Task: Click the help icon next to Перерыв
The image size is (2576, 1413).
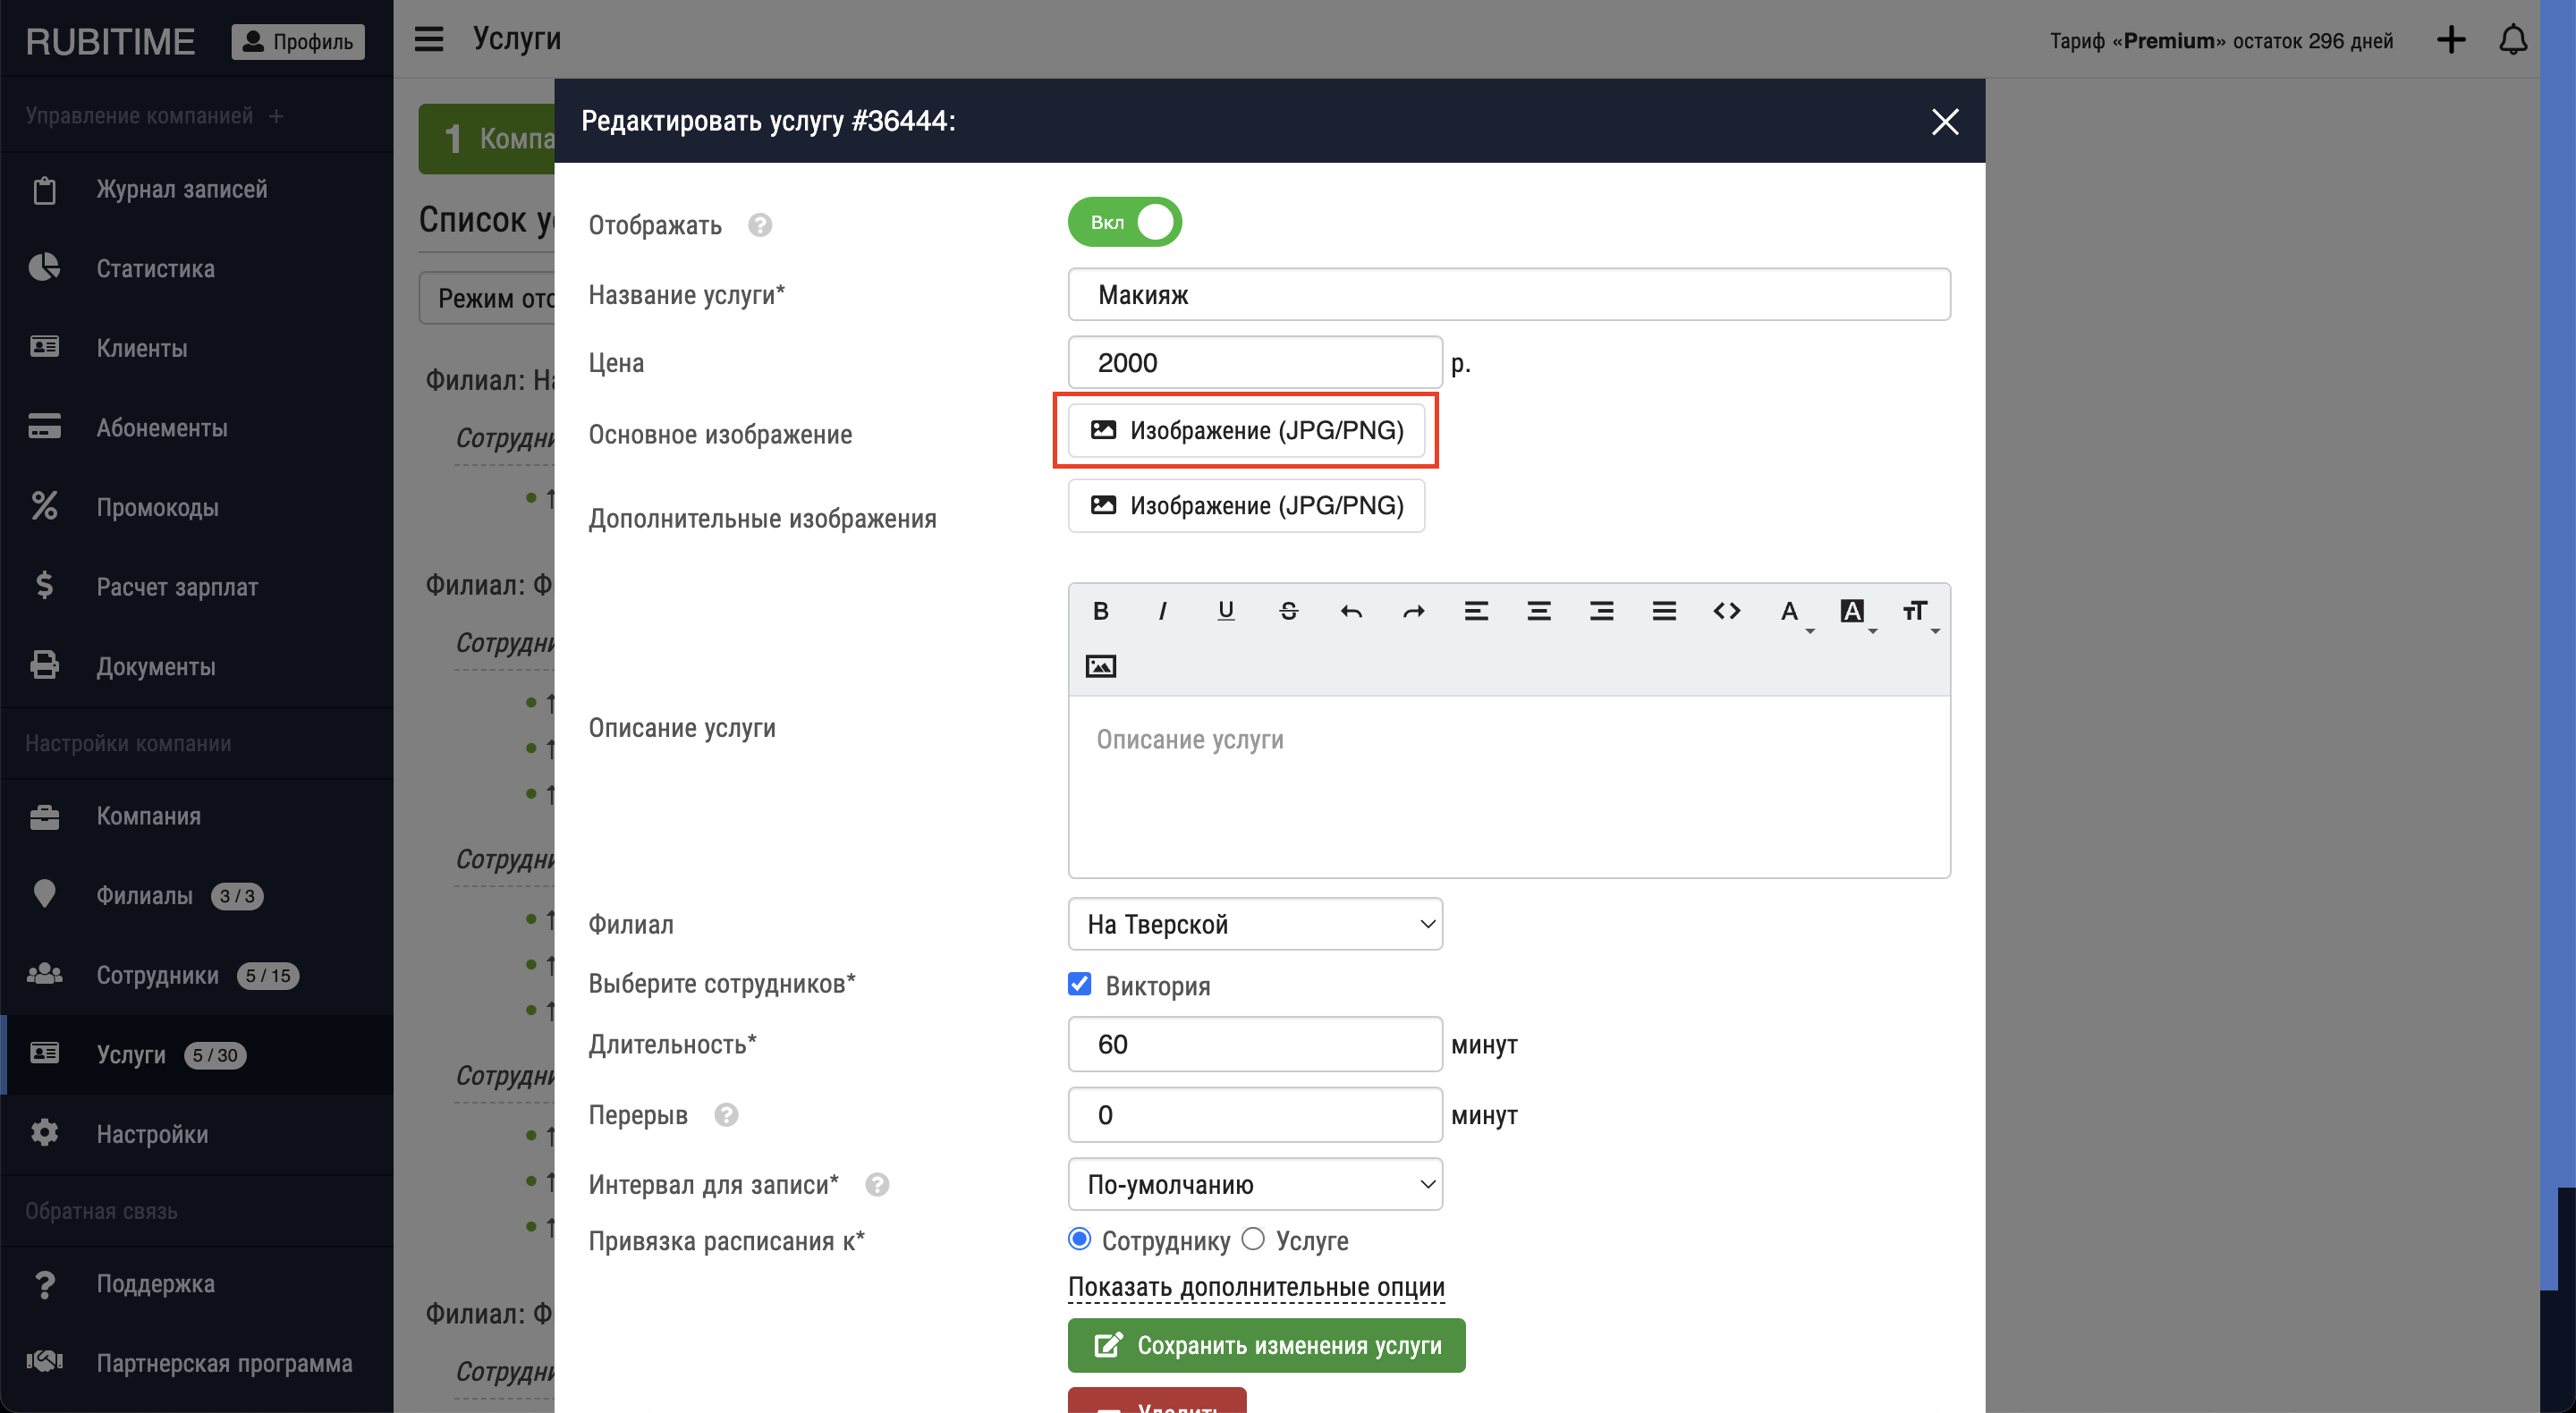Action: click(726, 1115)
